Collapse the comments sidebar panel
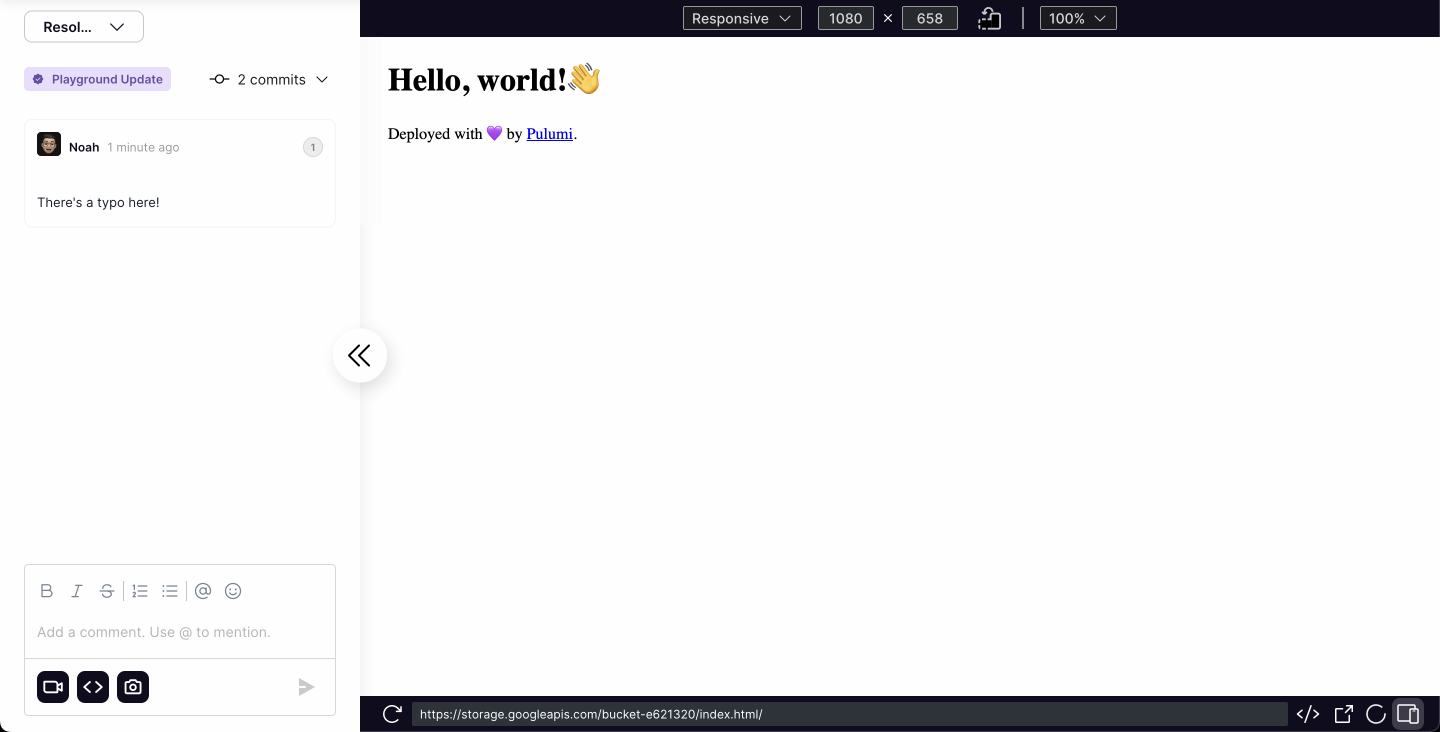This screenshot has width=1440, height=732. point(359,355)
